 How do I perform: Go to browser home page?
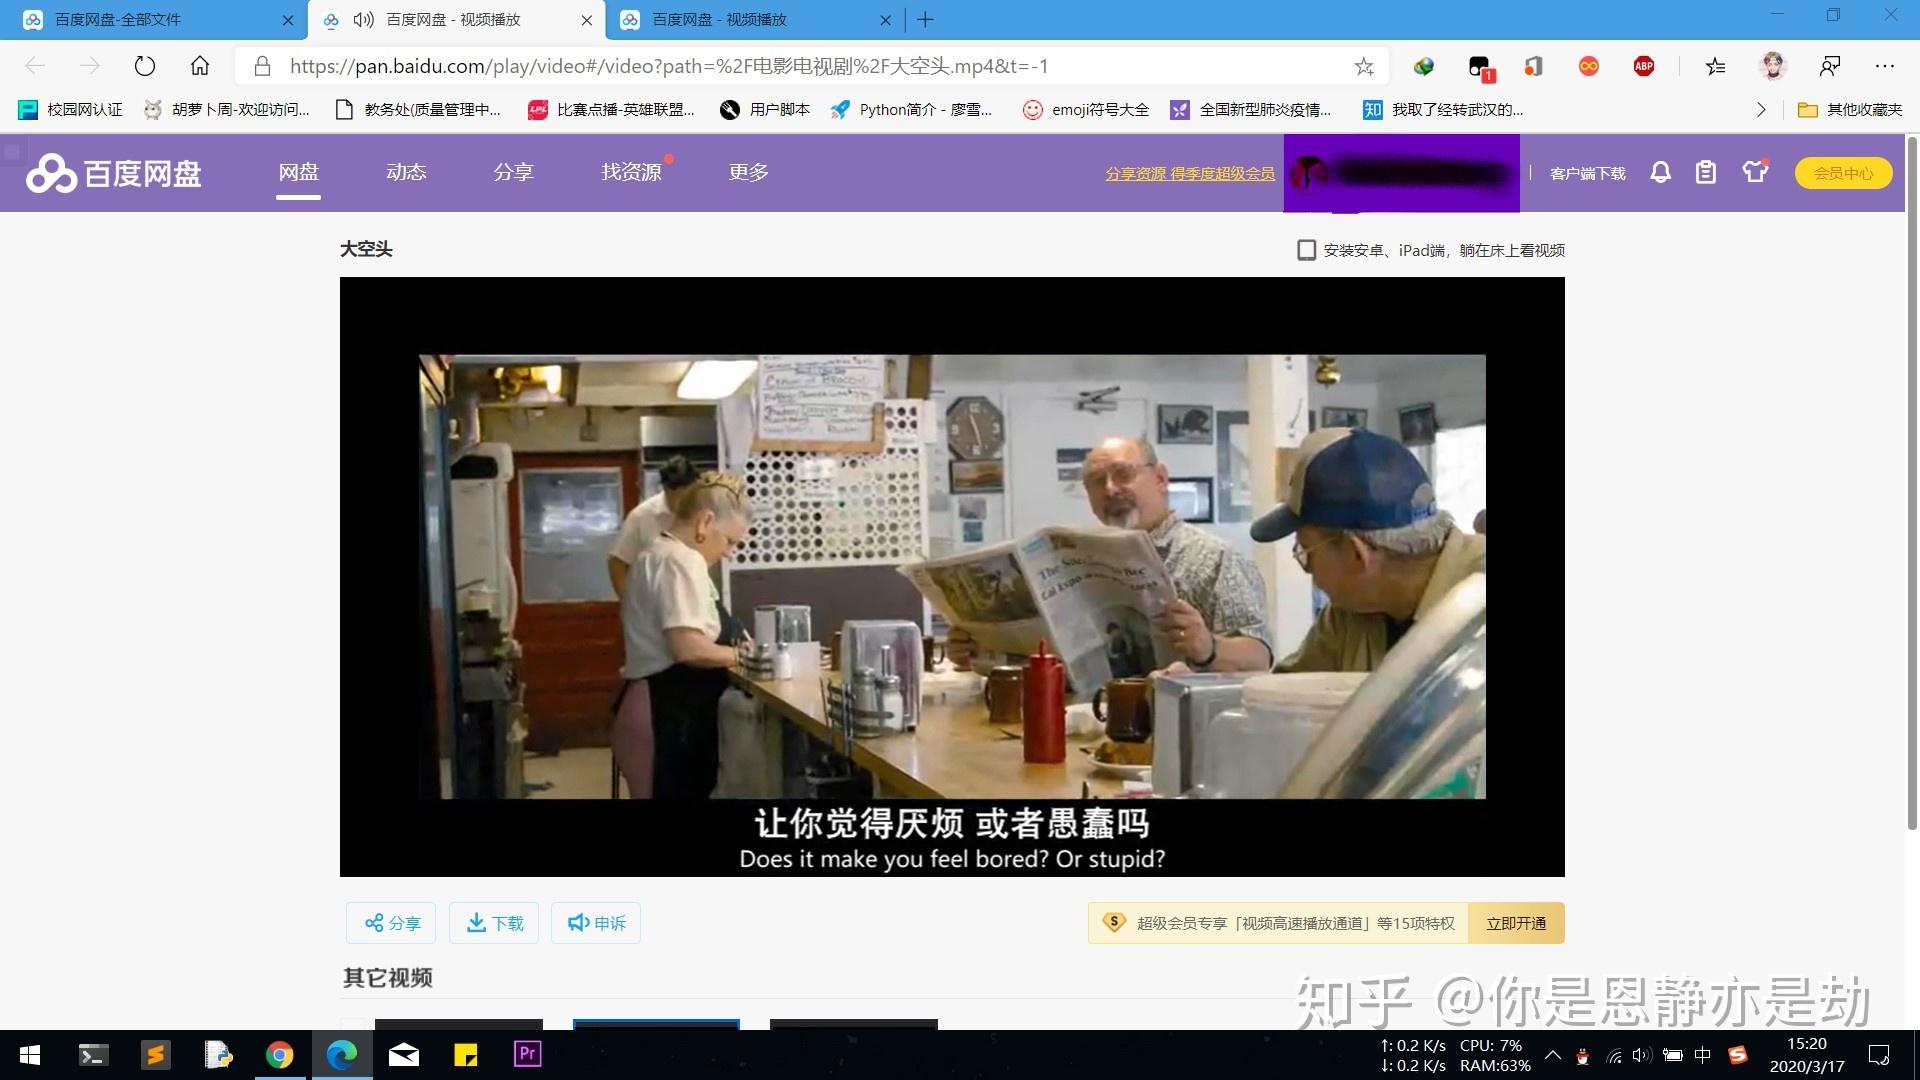point(200,66)
